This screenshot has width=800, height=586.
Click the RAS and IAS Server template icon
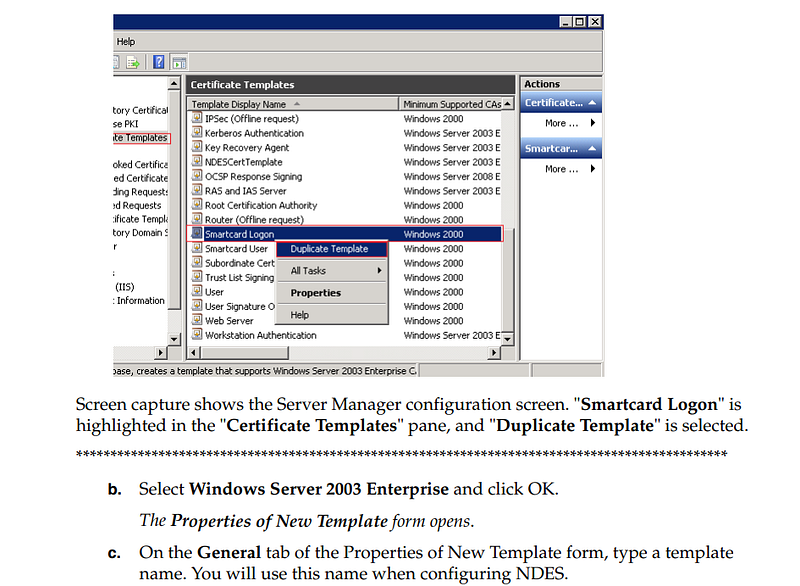point(197,190)
